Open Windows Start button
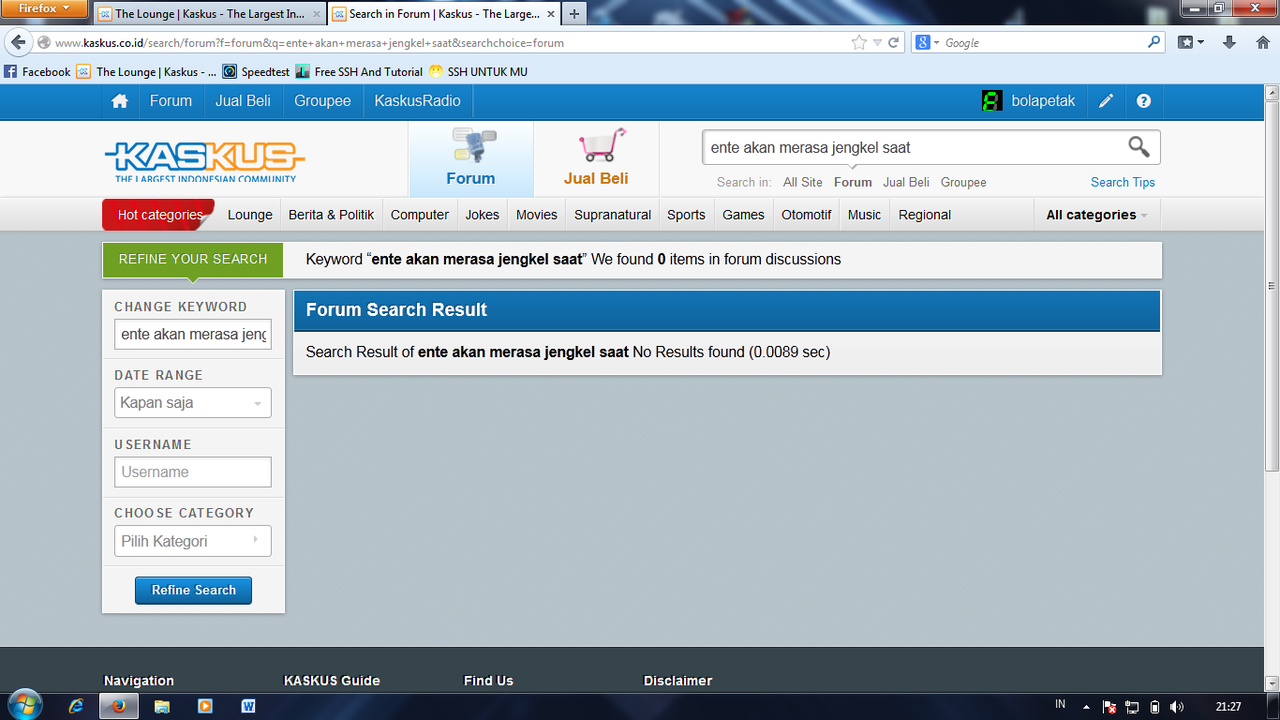1280x720 pixels. pos(24,705)
